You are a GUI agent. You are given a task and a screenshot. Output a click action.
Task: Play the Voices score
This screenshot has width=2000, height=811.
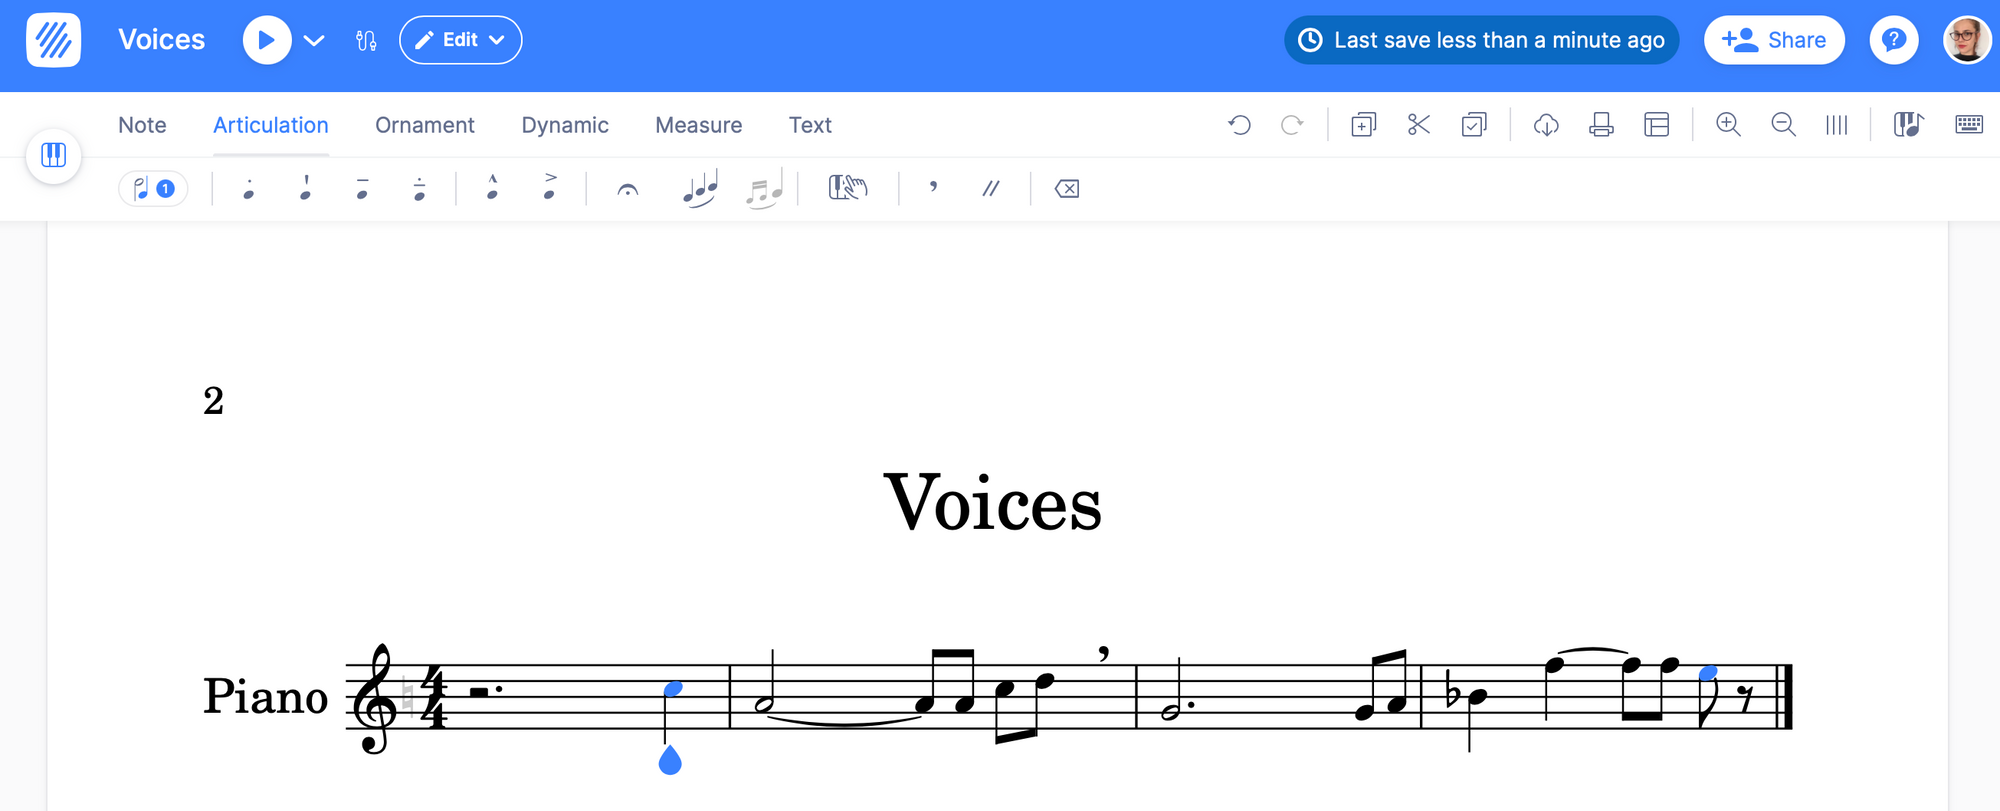tap(266, 40)
